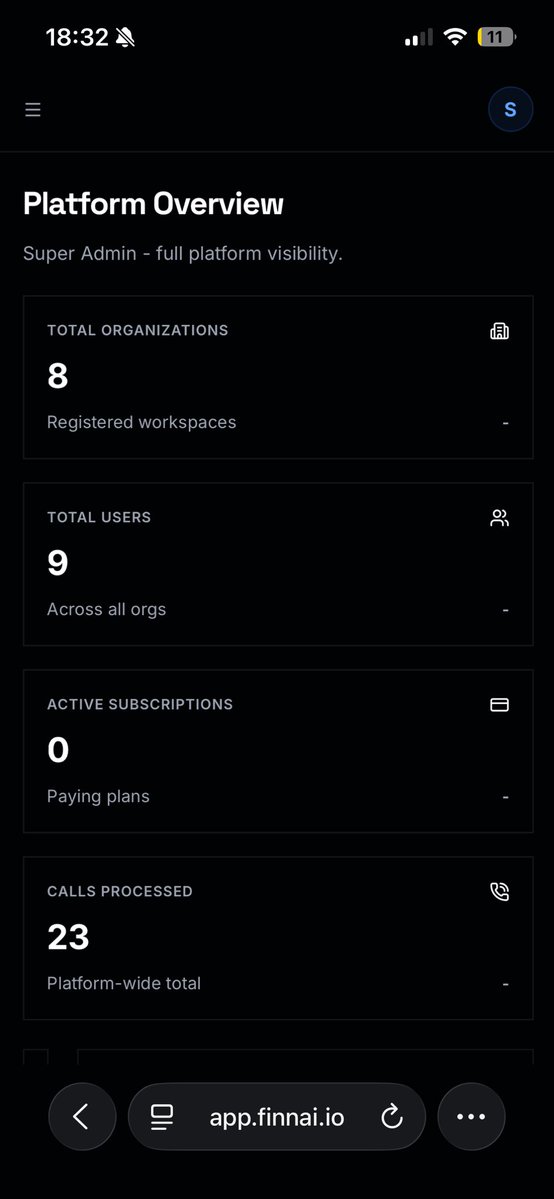Open the Total Users card
The width and height of the screenshot is (554, 1199).
click(x=278, y=564)
